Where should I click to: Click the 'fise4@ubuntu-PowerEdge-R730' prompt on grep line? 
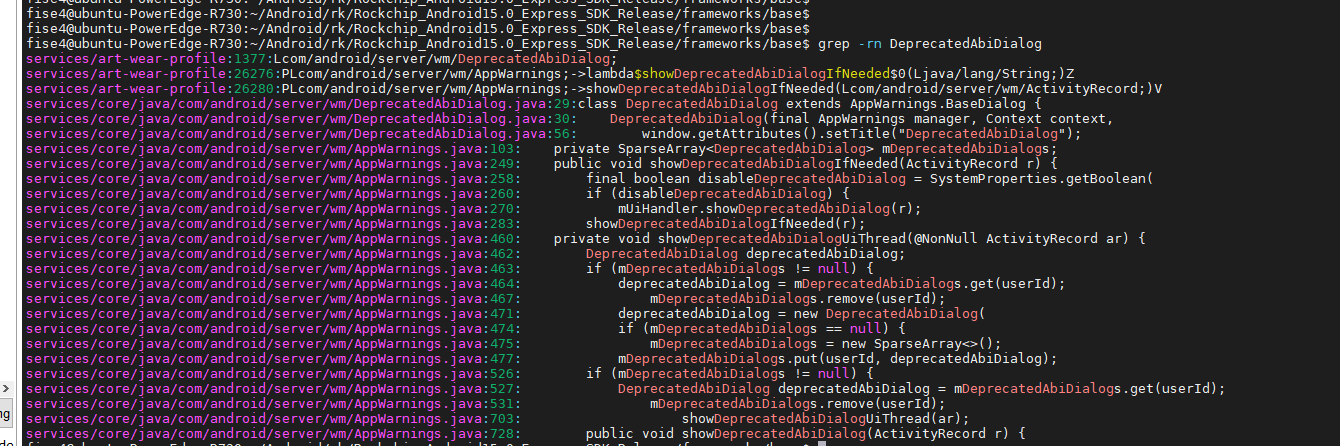pos(135,44)
